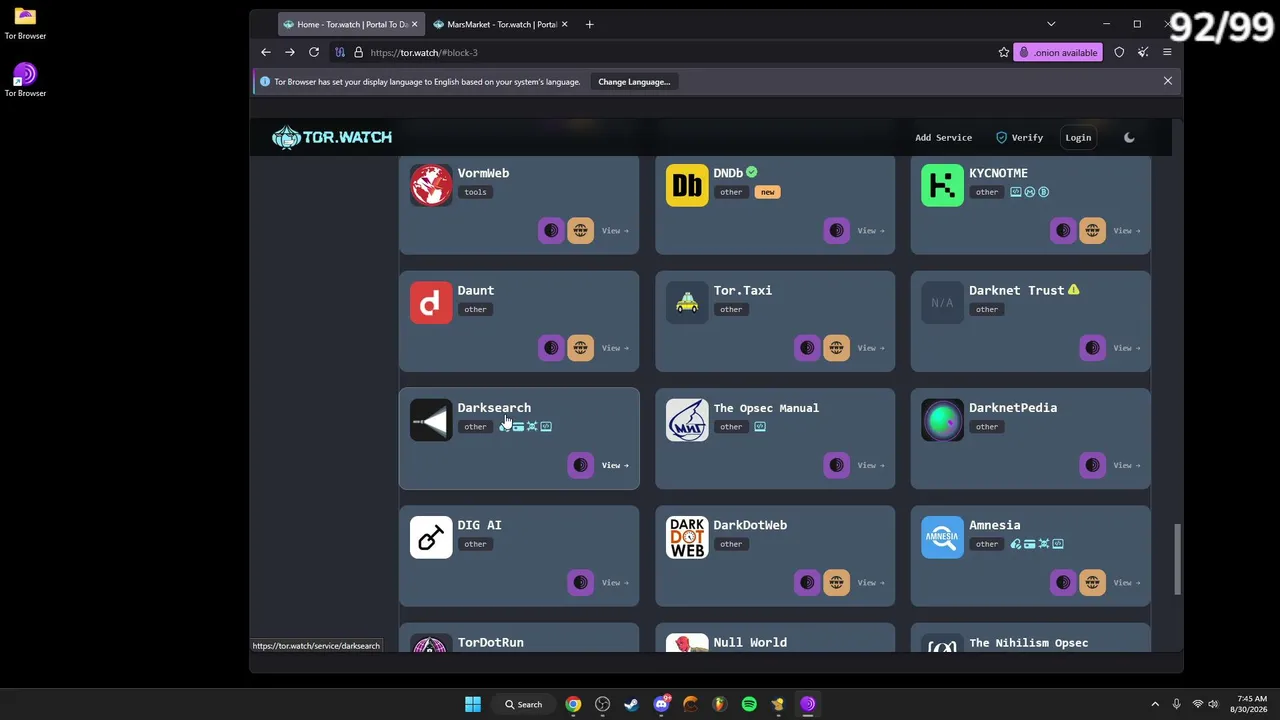Click the New Identity broom icon
Screen dimensions: 1280x720
[1143, 52]
